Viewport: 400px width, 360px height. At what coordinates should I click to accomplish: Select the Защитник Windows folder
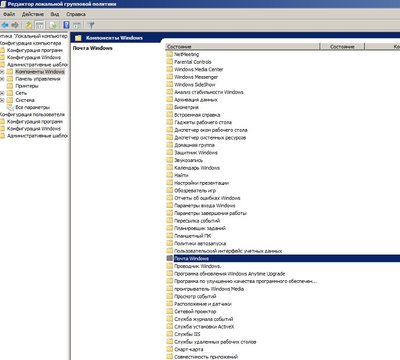pyautogui.click(x=196, y=153)
